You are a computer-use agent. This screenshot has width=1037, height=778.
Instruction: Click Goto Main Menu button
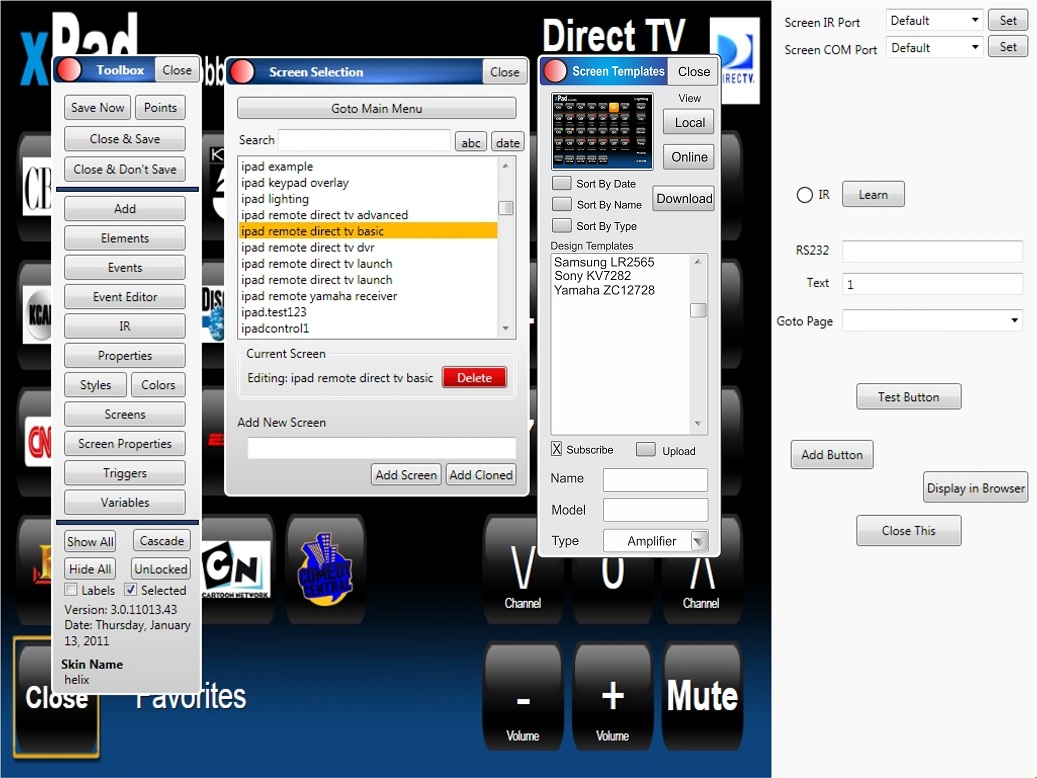376,108
